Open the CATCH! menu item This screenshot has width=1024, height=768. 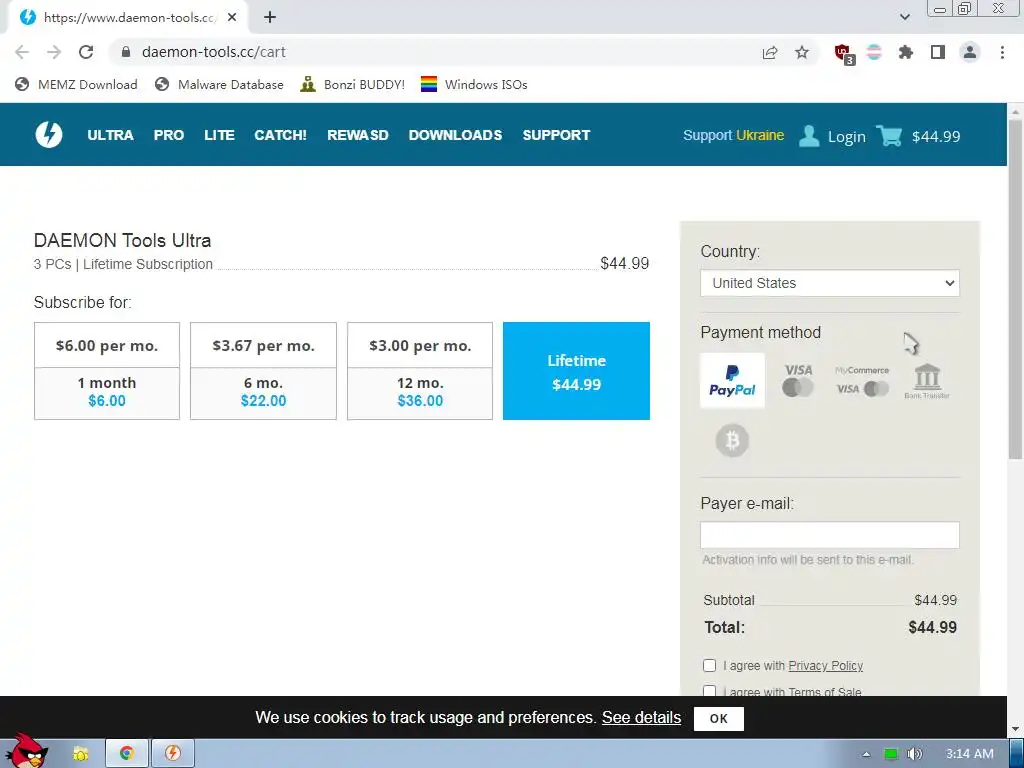(280, 135)
